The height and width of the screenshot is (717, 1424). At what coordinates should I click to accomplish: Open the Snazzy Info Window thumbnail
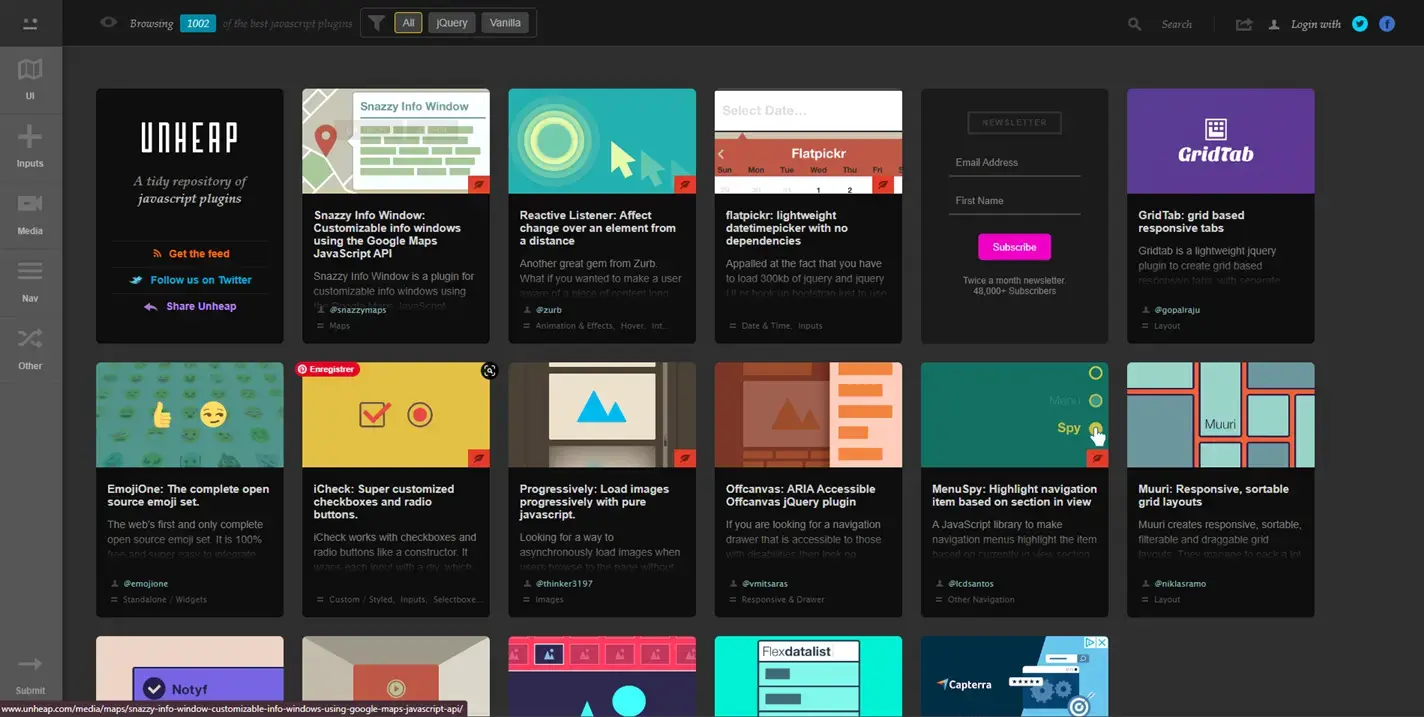pos(396,141)
